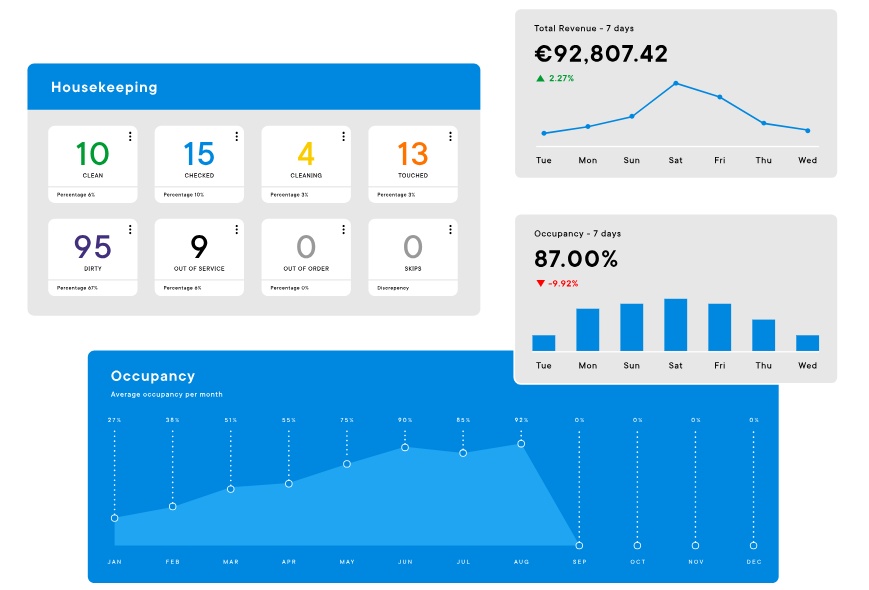Viewport: 869px width, 590px height.
Task: Click the green gain arrow beside 2.27%
Action: point(540,76)
